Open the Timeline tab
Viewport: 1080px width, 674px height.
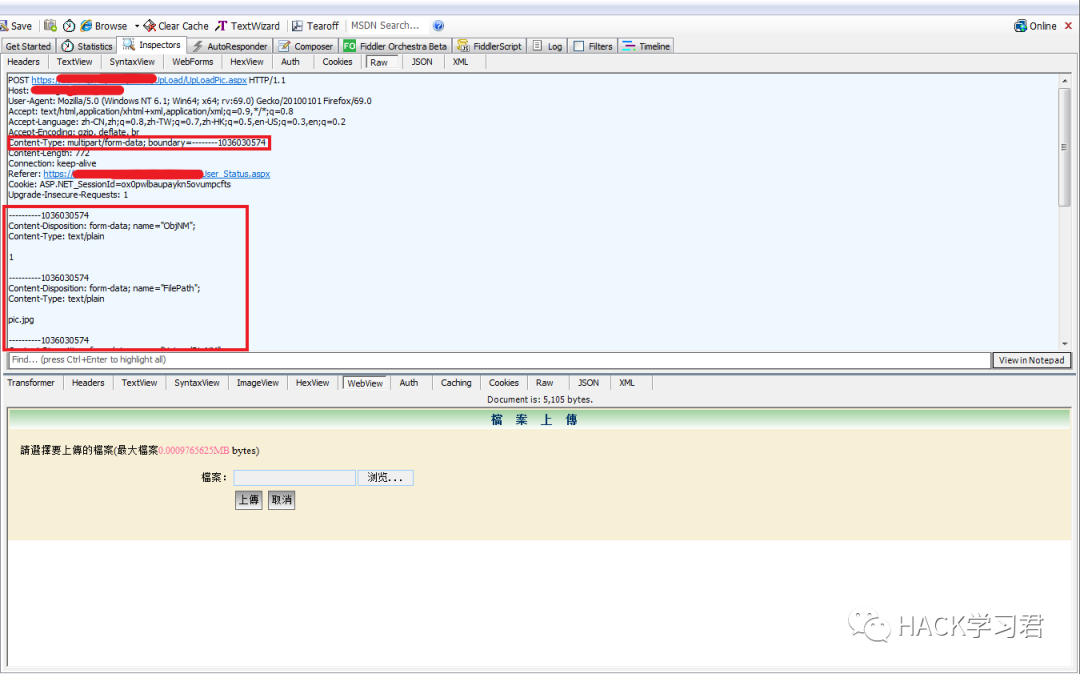pyautogui.click(x=646, y=46)
